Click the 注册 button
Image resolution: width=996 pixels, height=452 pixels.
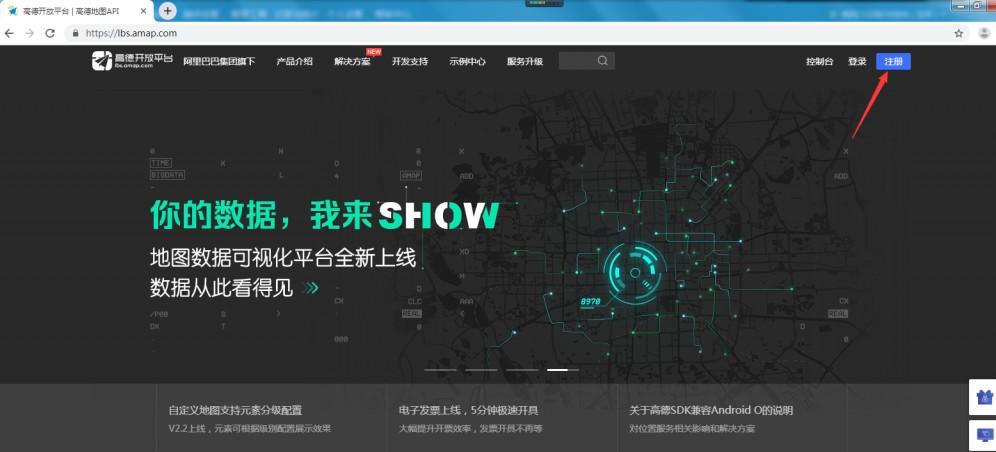(893, 62)
